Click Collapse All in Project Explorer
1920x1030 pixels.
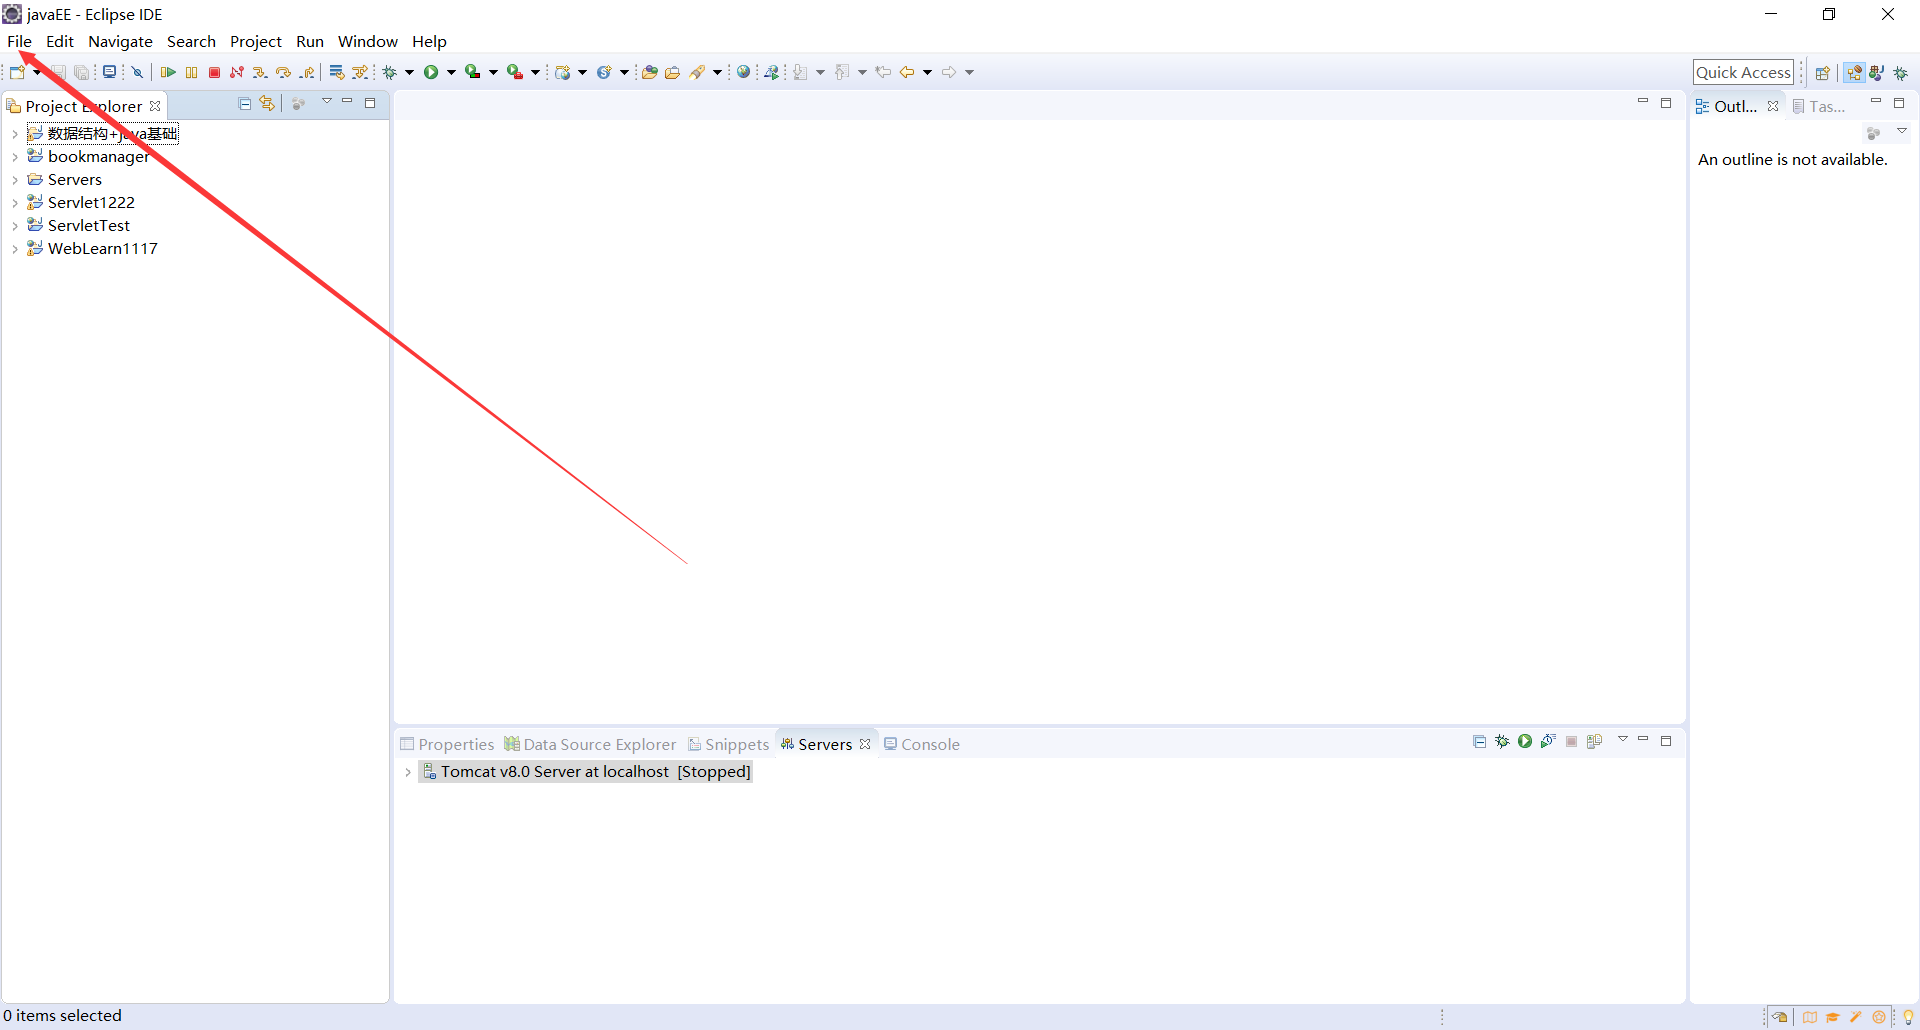244,103
